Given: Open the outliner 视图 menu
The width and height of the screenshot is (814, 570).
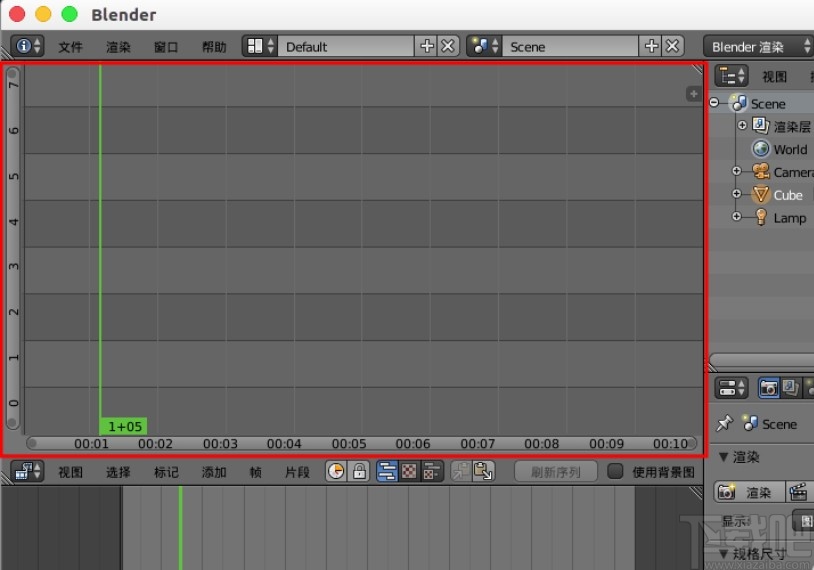Looking at the screenshot, I should tap(774, 77).
